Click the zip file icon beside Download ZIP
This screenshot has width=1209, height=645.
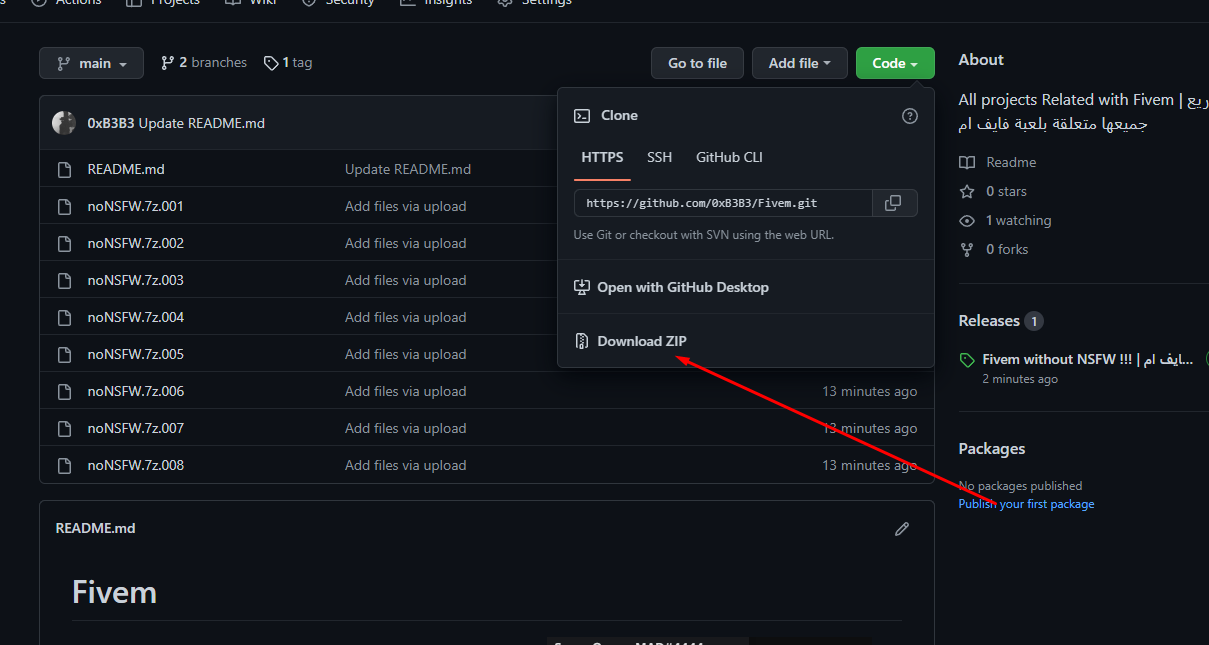pyautogui.click(x=582, y=341)
